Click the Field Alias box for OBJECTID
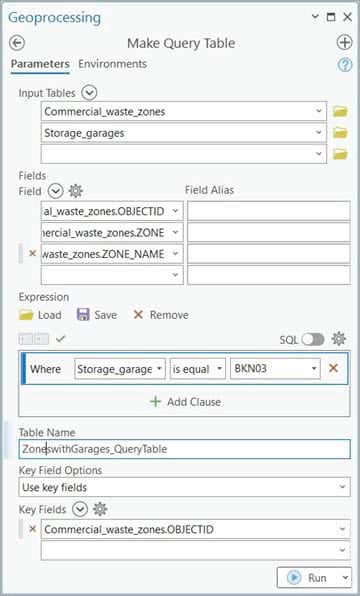360x596 pixels. click(x=268, y=211)
